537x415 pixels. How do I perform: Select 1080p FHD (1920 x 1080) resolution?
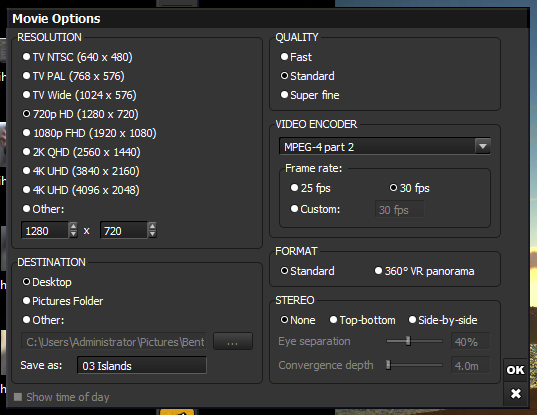[x=89, y=133]
